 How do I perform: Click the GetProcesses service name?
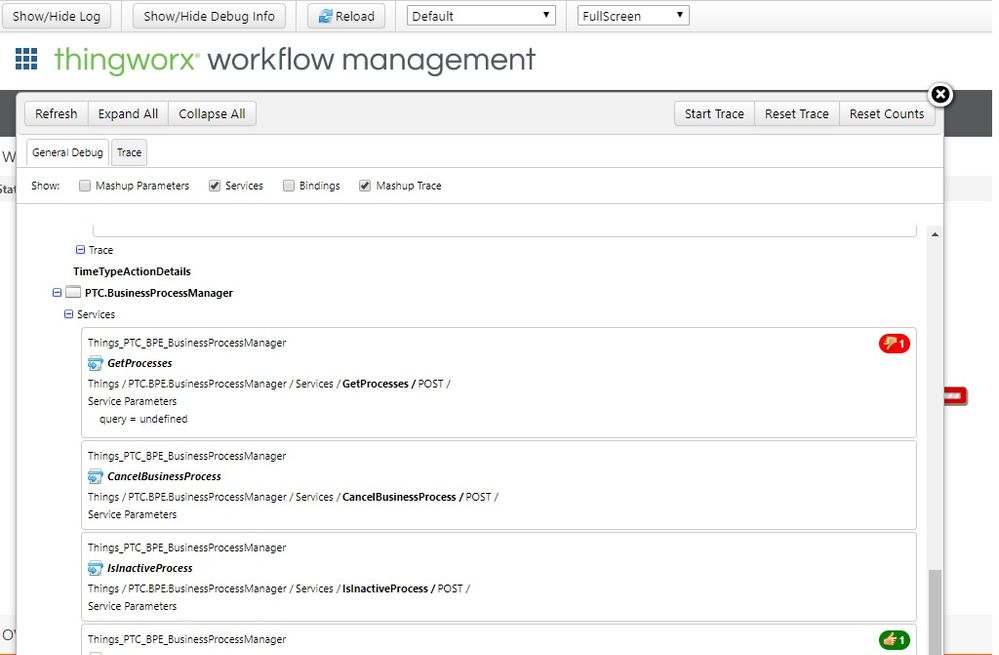tap(140, 363)
